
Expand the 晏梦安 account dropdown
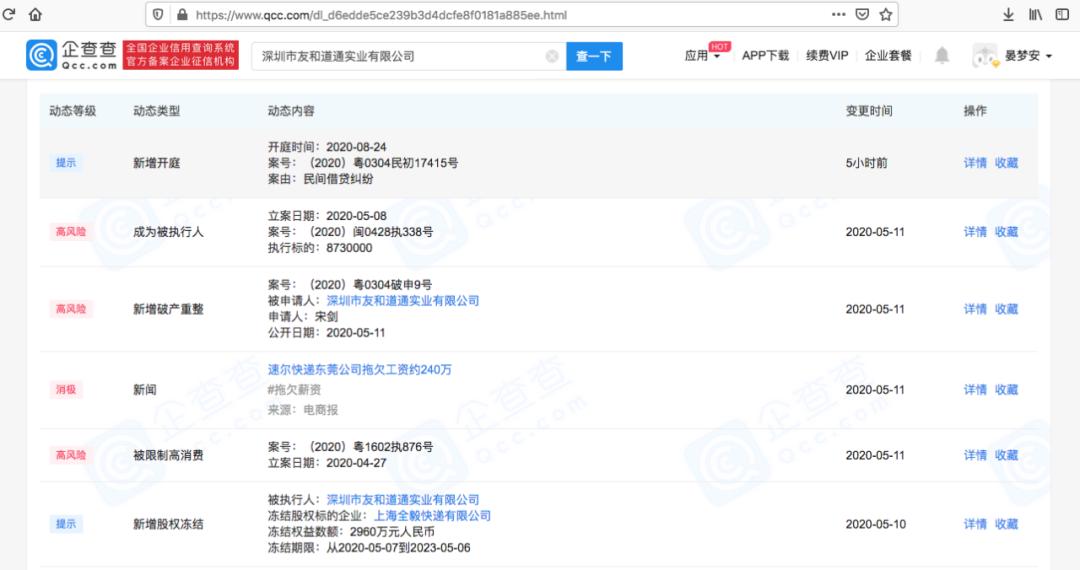point(1028,56)
